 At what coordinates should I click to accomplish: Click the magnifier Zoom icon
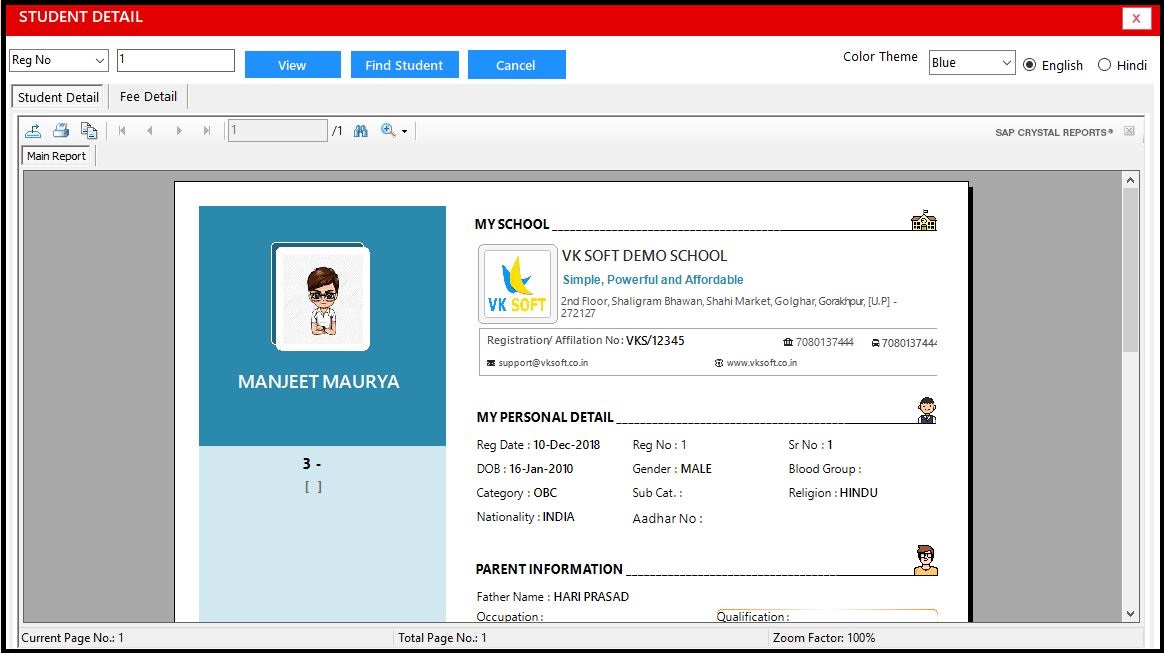click(388, 131)
